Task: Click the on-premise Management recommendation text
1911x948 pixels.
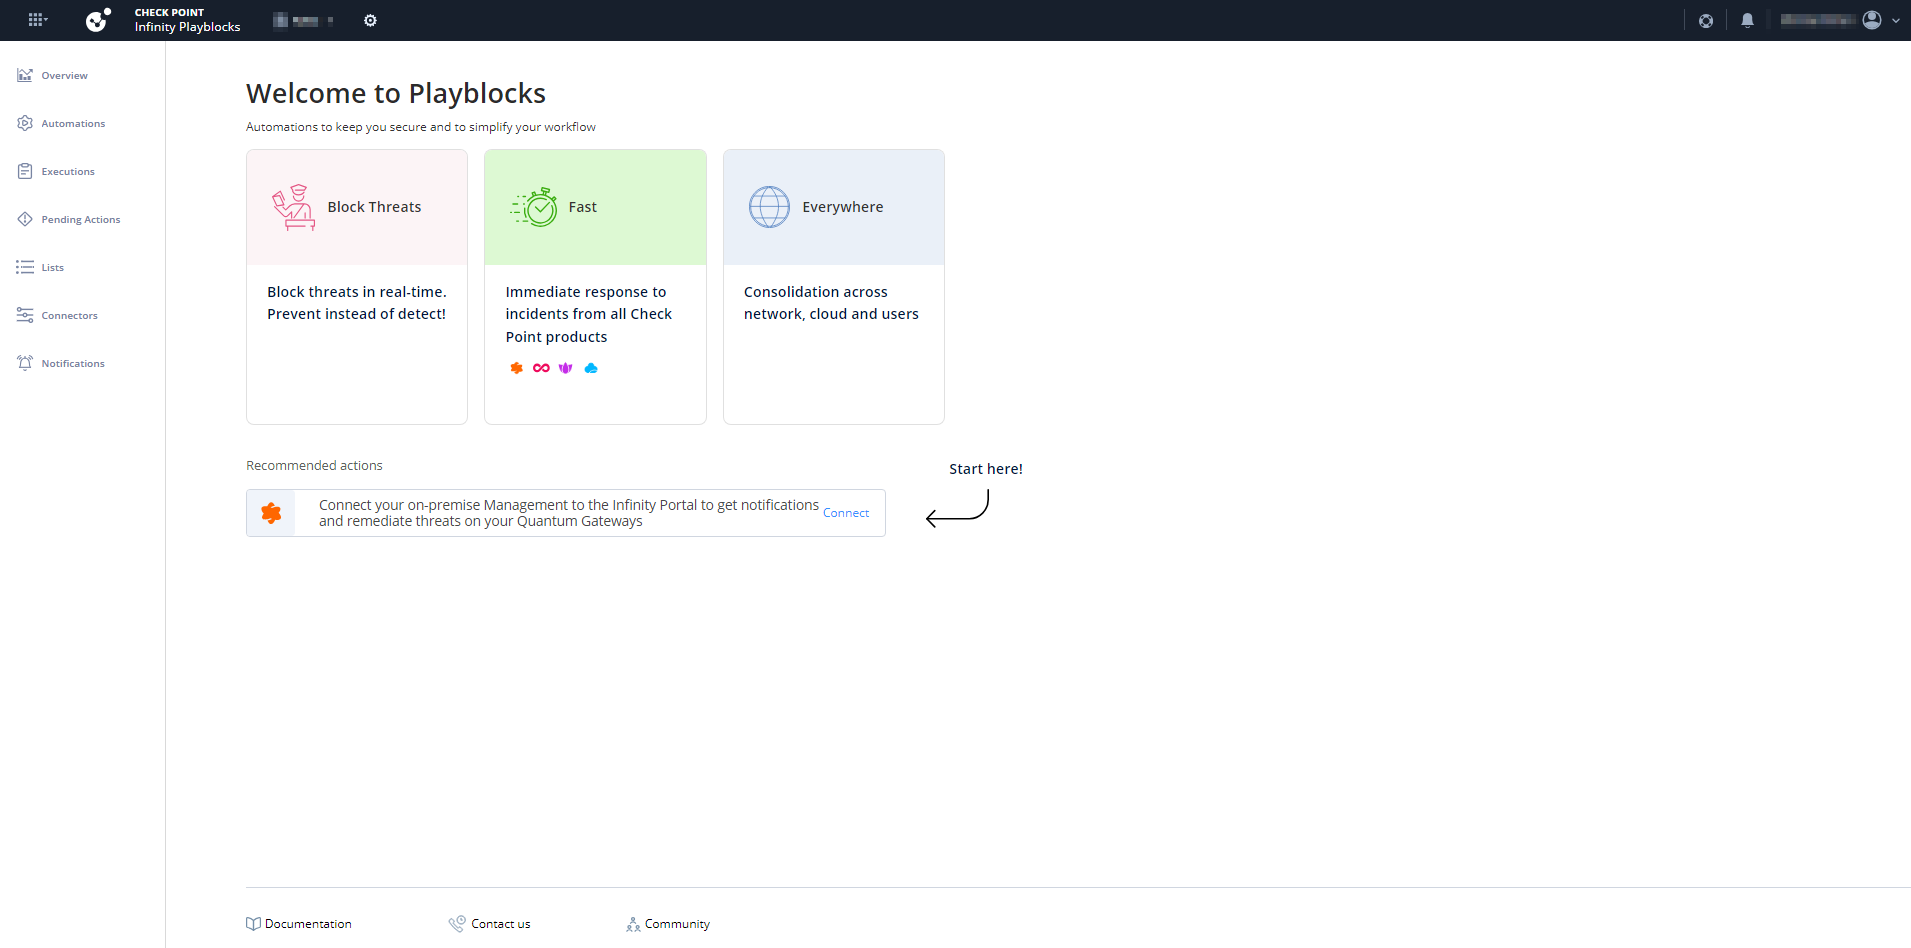Action: click(569, 513)
